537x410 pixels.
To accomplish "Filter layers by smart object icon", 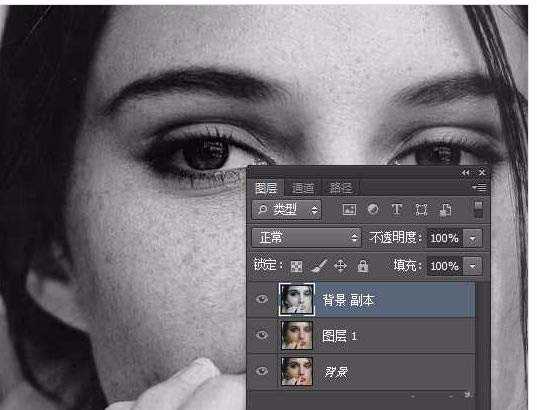I will coord(445,210).
